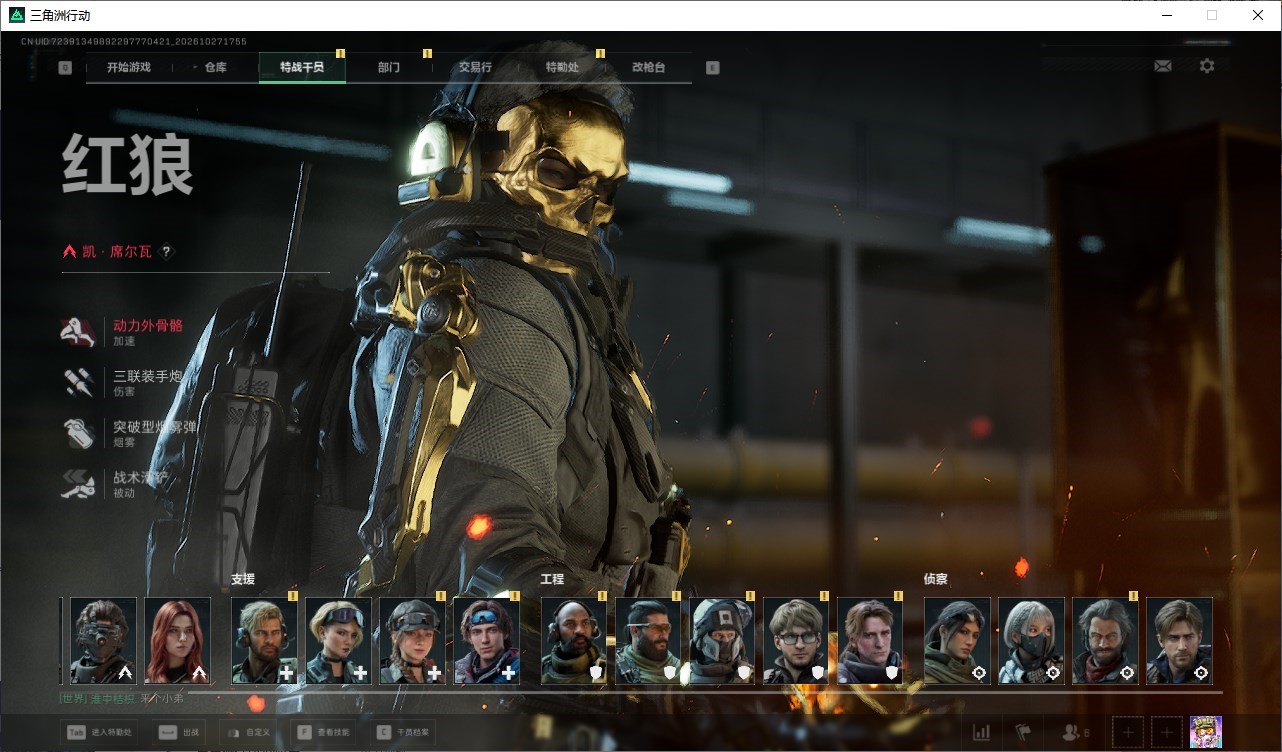Screen dimensions: 1282x752
Task: Select the 突破型烟雾弹 skill icon
Action: point(79,433)
